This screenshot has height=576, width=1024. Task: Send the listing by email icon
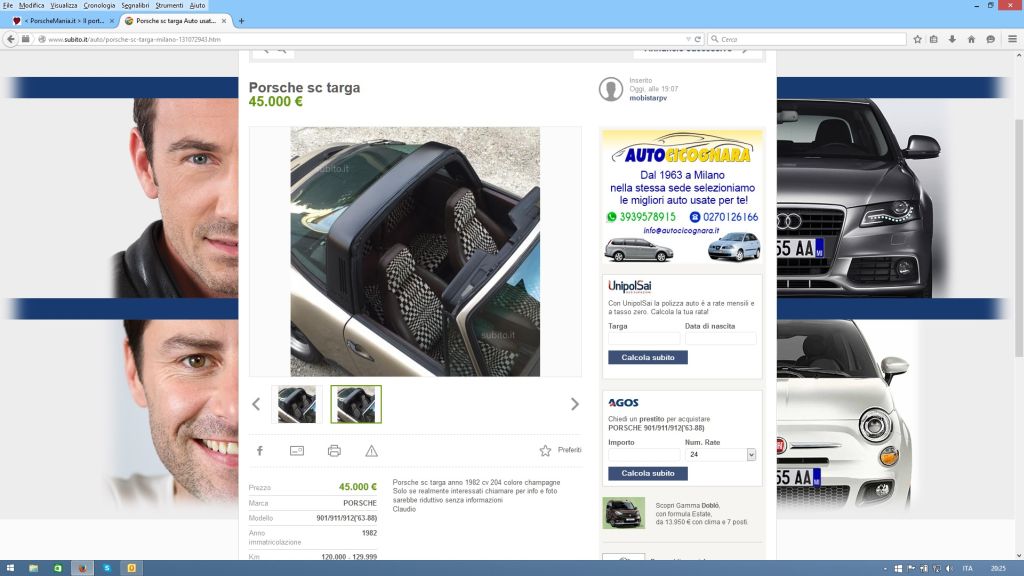click(x=296, y=451)
